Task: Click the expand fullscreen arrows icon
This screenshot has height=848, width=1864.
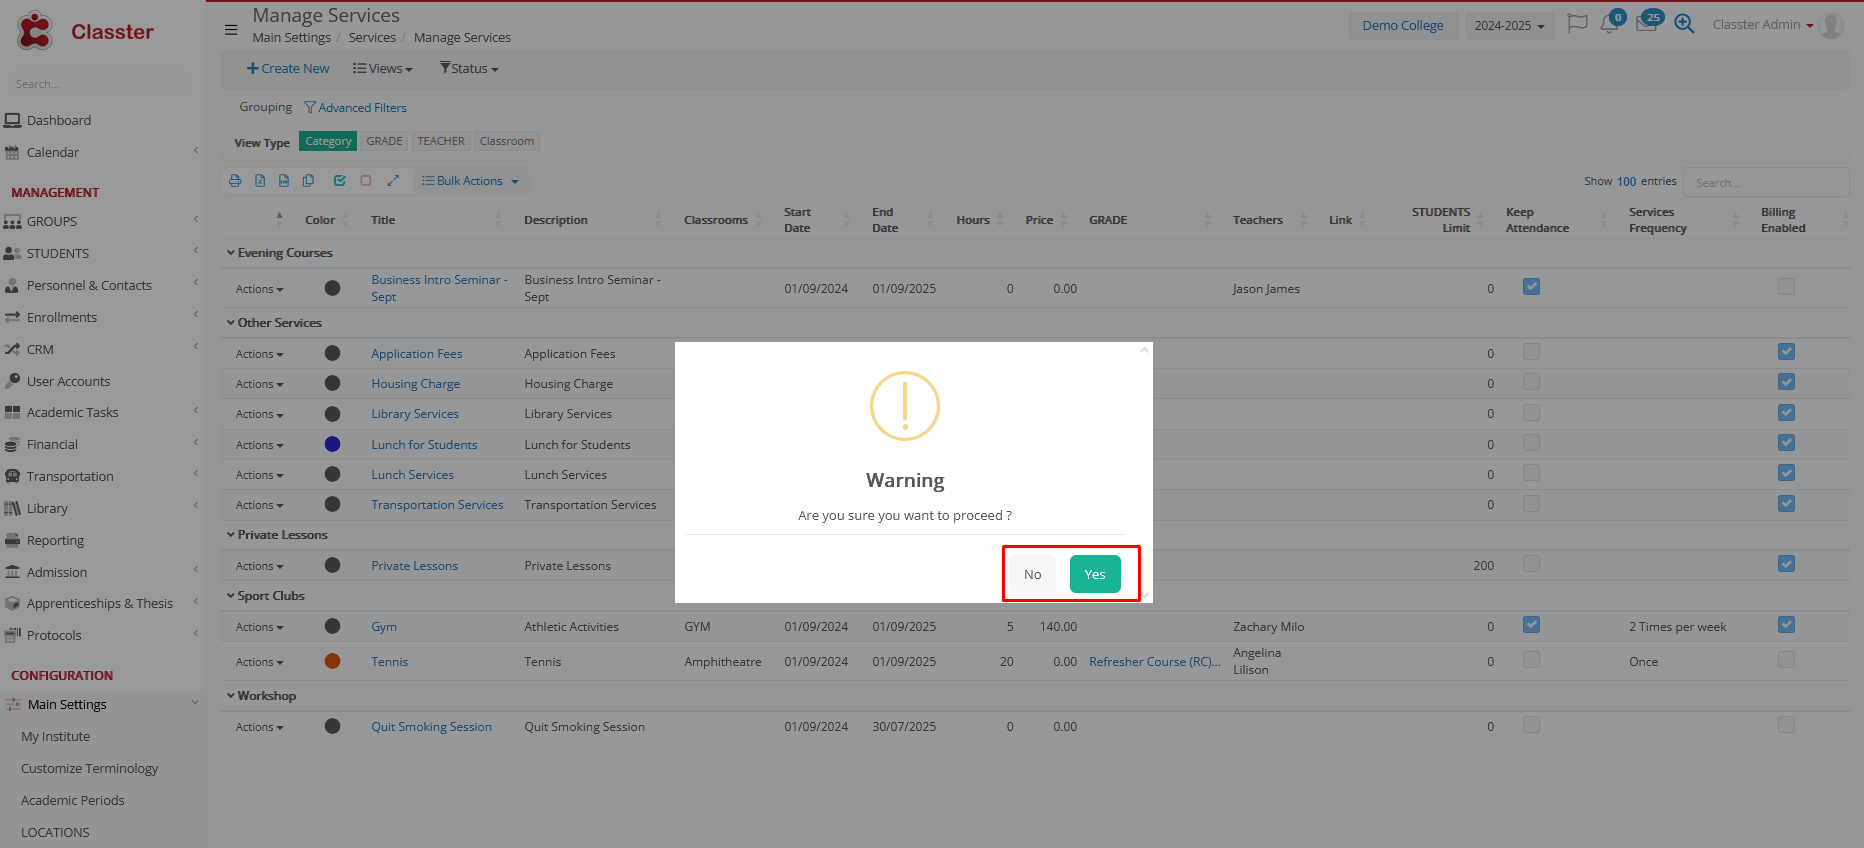Action: click(x=393, y=181)
